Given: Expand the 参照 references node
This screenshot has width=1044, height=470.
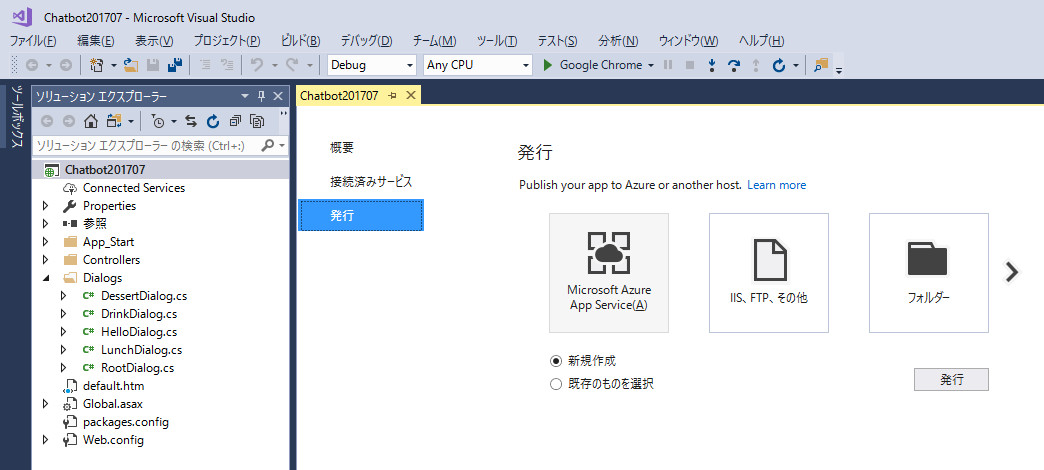Looking at the screenshot, I should pos(45,224).
